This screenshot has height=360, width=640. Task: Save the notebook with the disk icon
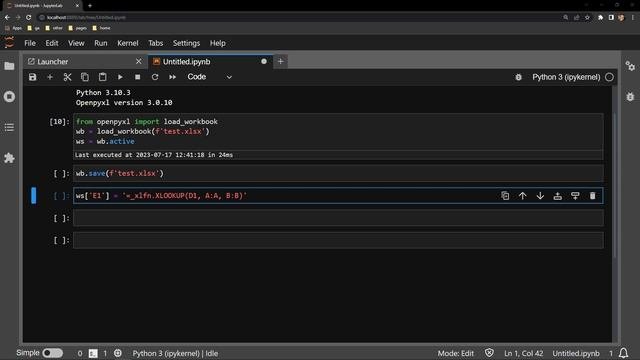32,77
